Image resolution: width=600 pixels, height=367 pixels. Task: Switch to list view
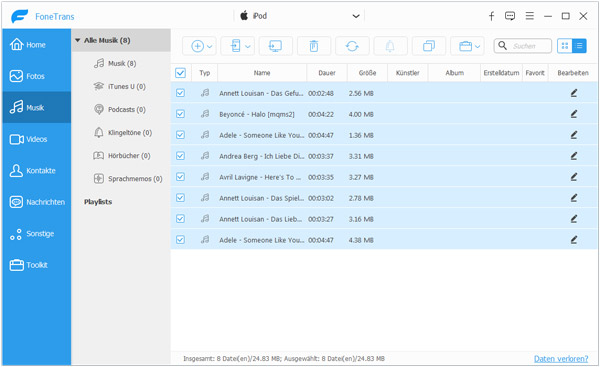coord(579,46)
